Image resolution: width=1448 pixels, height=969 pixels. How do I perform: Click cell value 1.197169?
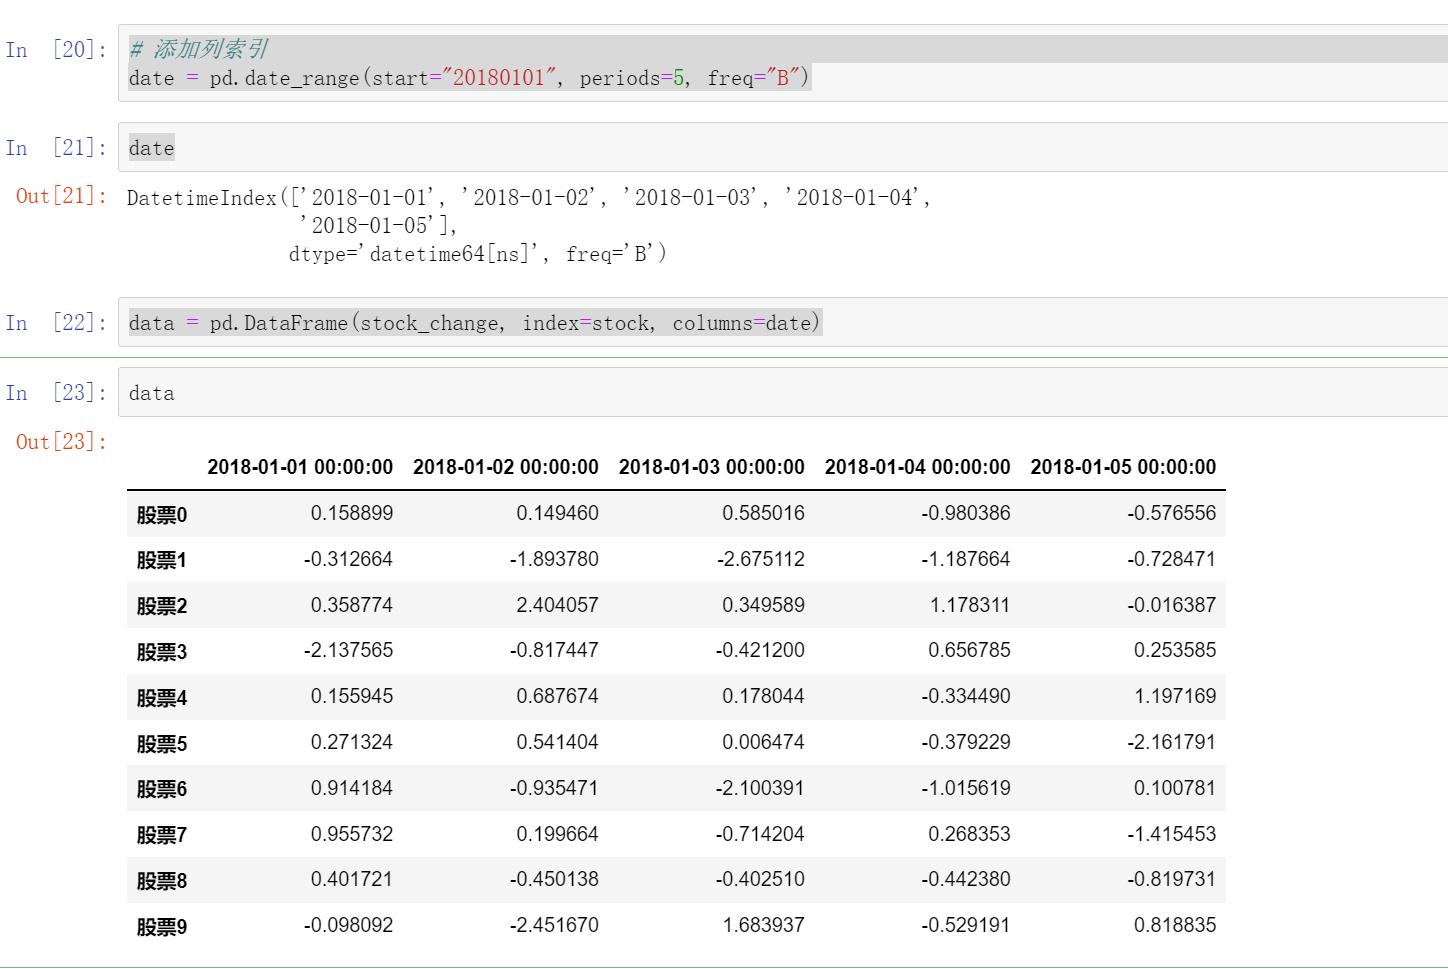point(1176,696)
